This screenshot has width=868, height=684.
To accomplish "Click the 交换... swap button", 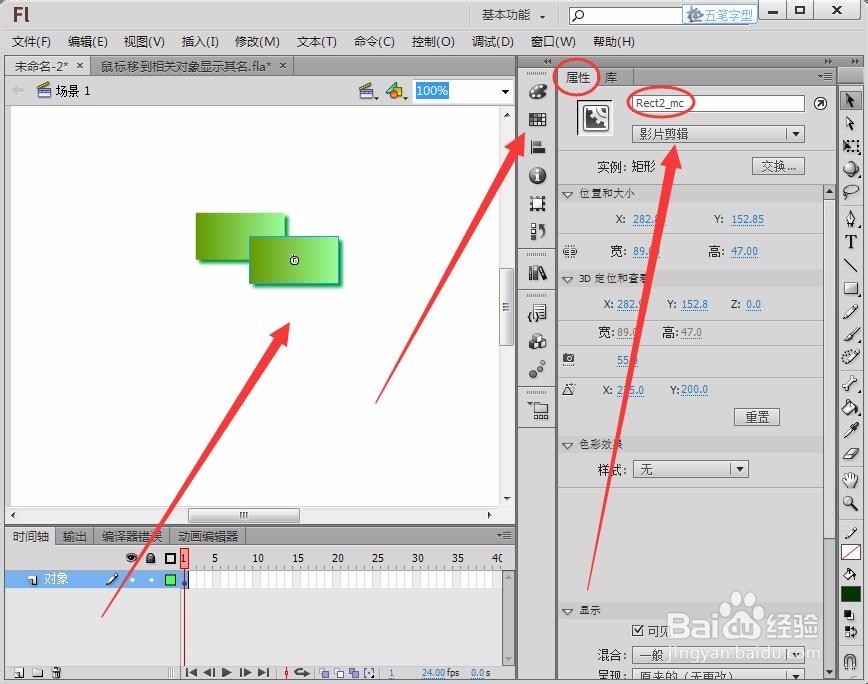I will point(778,167).
